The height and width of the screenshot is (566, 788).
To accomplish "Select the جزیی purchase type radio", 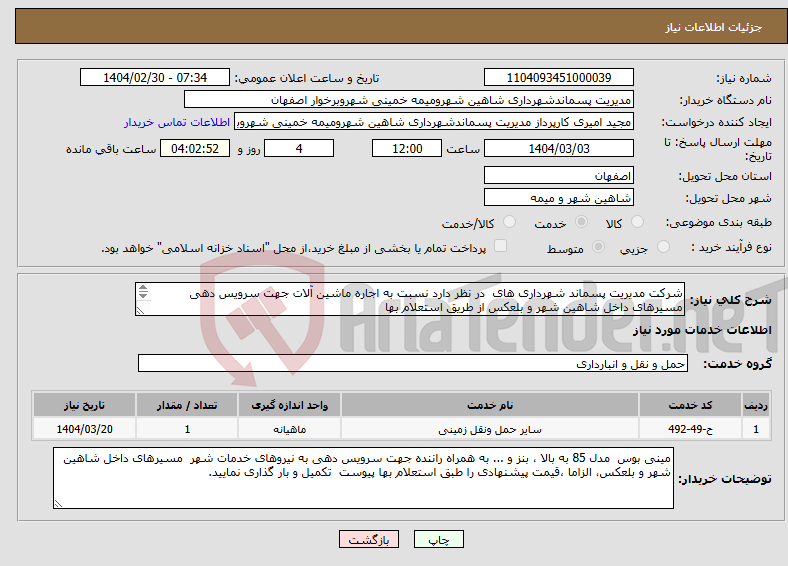I will pos(663,246).
